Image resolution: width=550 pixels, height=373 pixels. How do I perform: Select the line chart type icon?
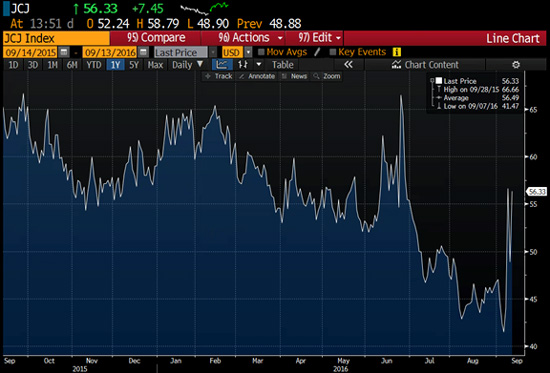coord(222,65)
